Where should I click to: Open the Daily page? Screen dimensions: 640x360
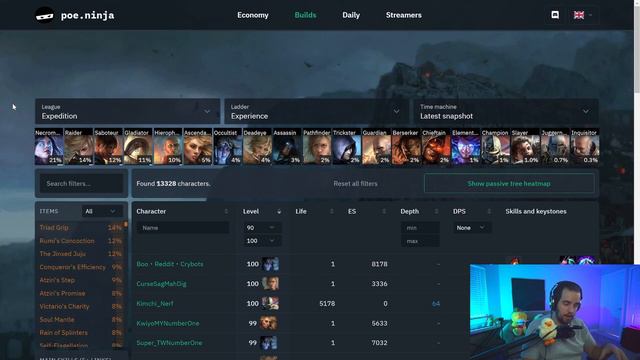351,15
